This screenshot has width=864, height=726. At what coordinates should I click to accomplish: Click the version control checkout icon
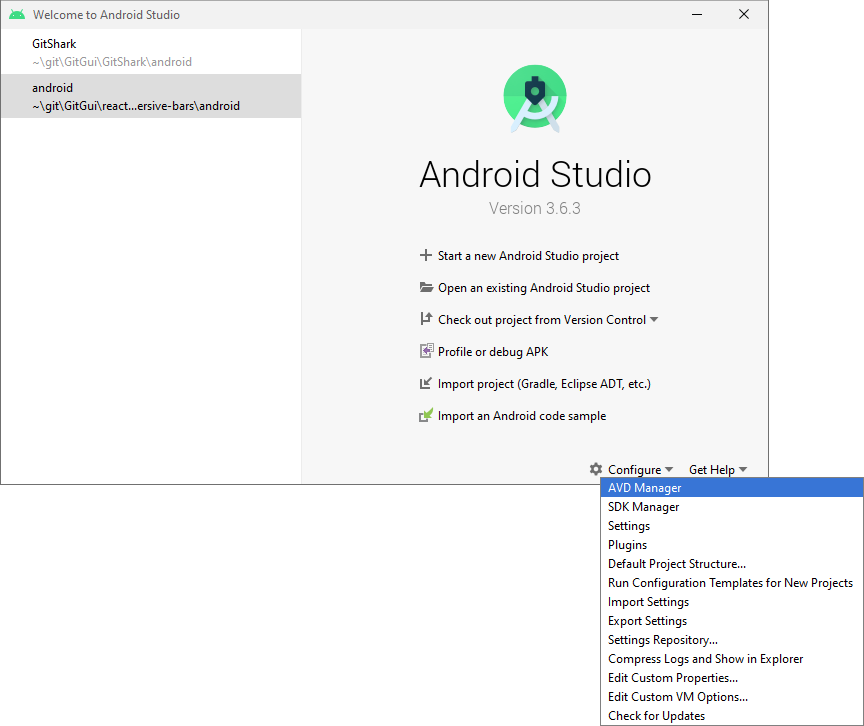click(426, 319)
